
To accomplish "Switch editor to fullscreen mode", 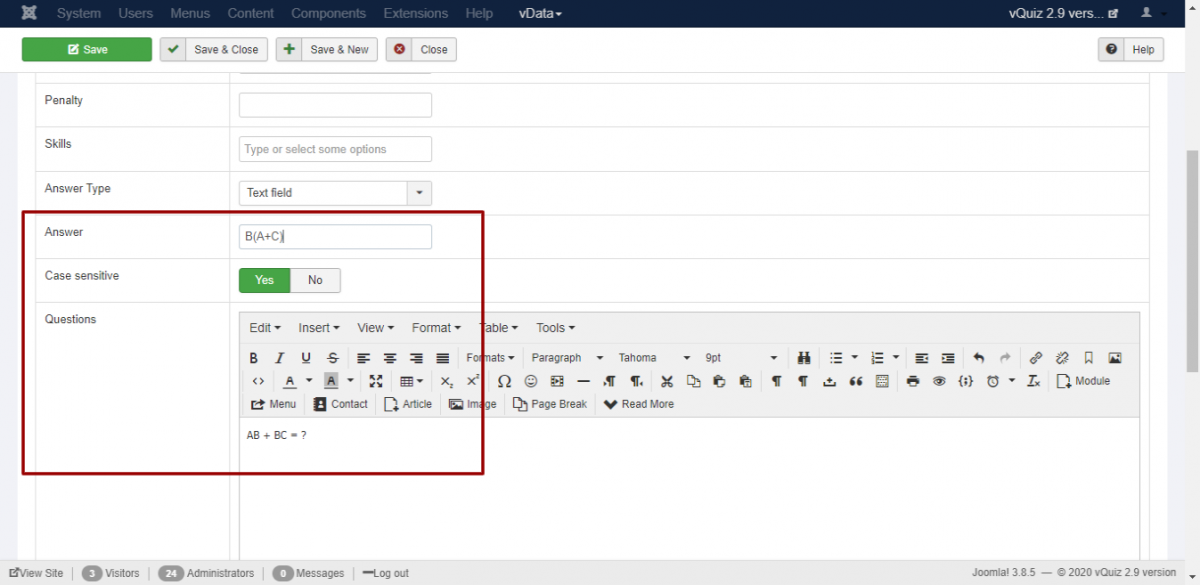I will pos(376,381).
